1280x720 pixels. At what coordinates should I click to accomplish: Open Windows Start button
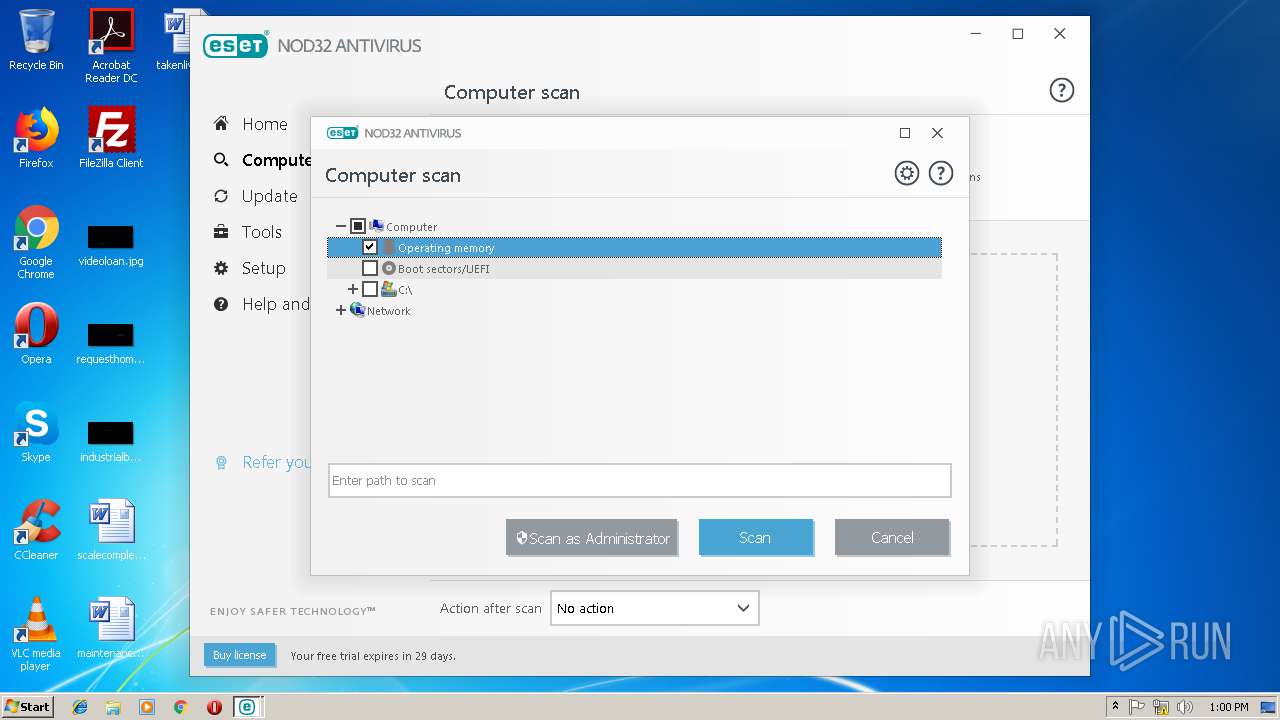click(28, 707)
